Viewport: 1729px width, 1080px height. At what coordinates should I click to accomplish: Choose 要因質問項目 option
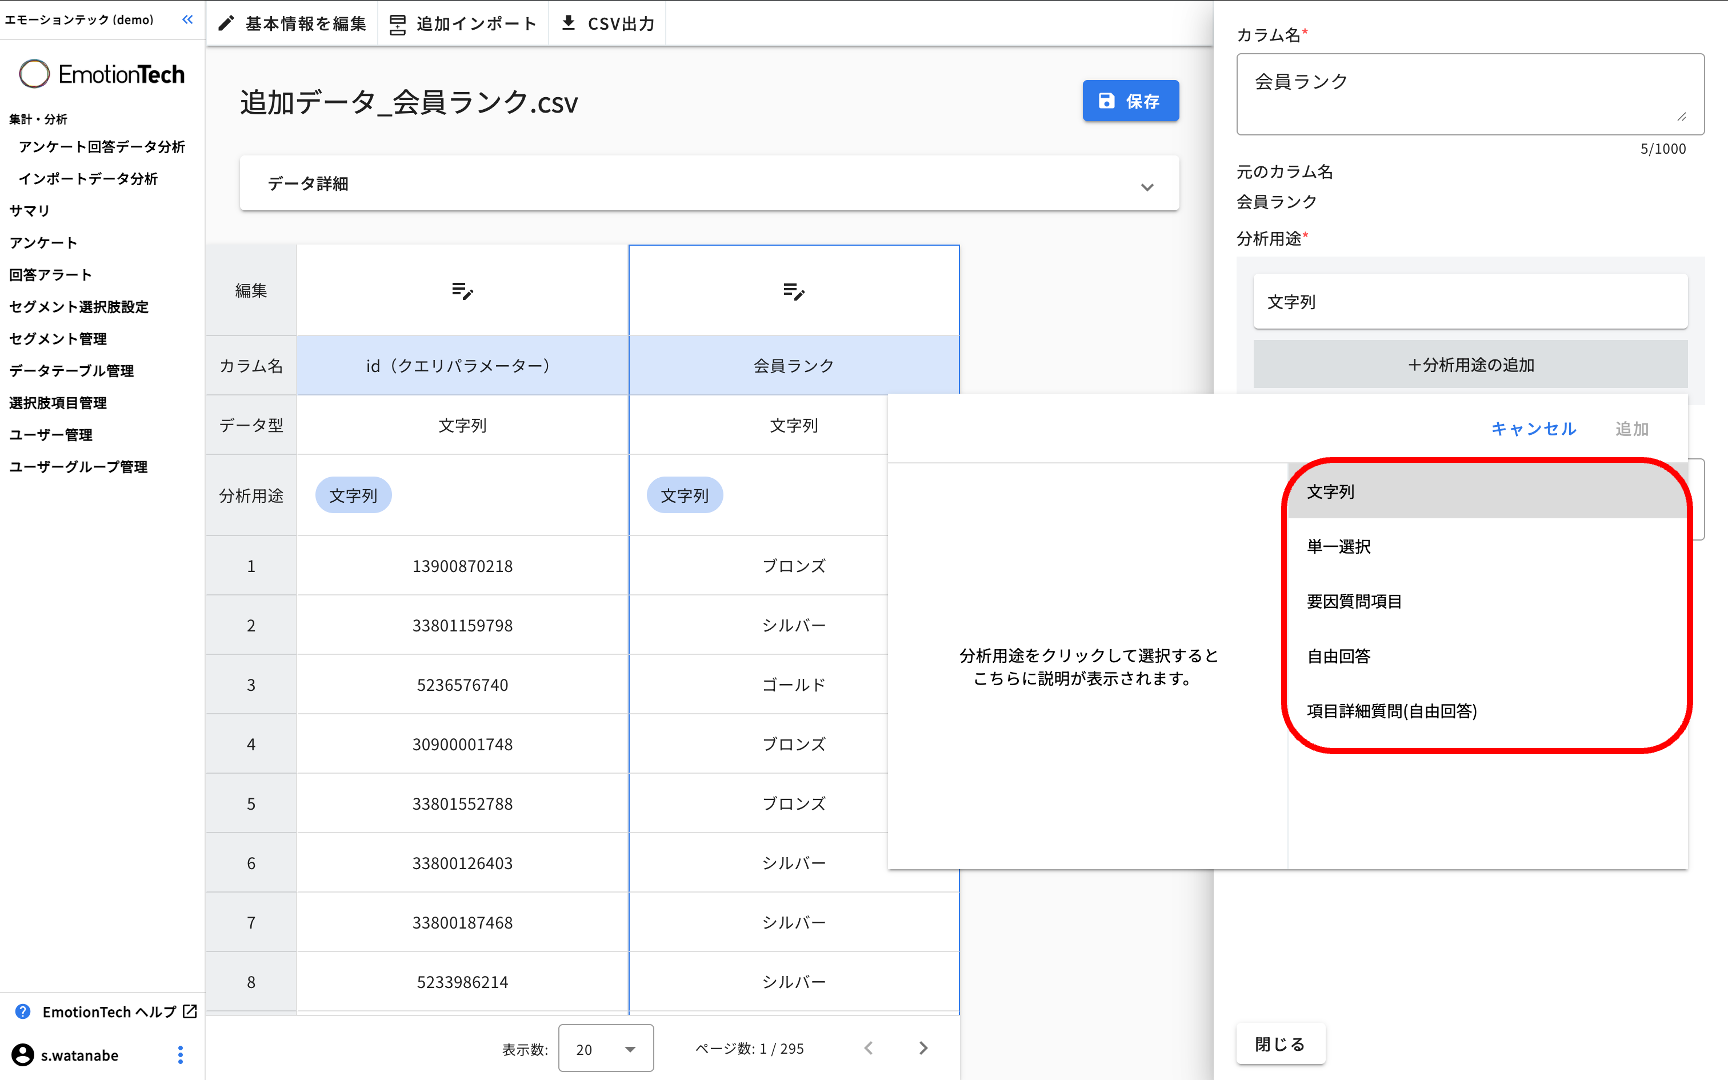1354,602
